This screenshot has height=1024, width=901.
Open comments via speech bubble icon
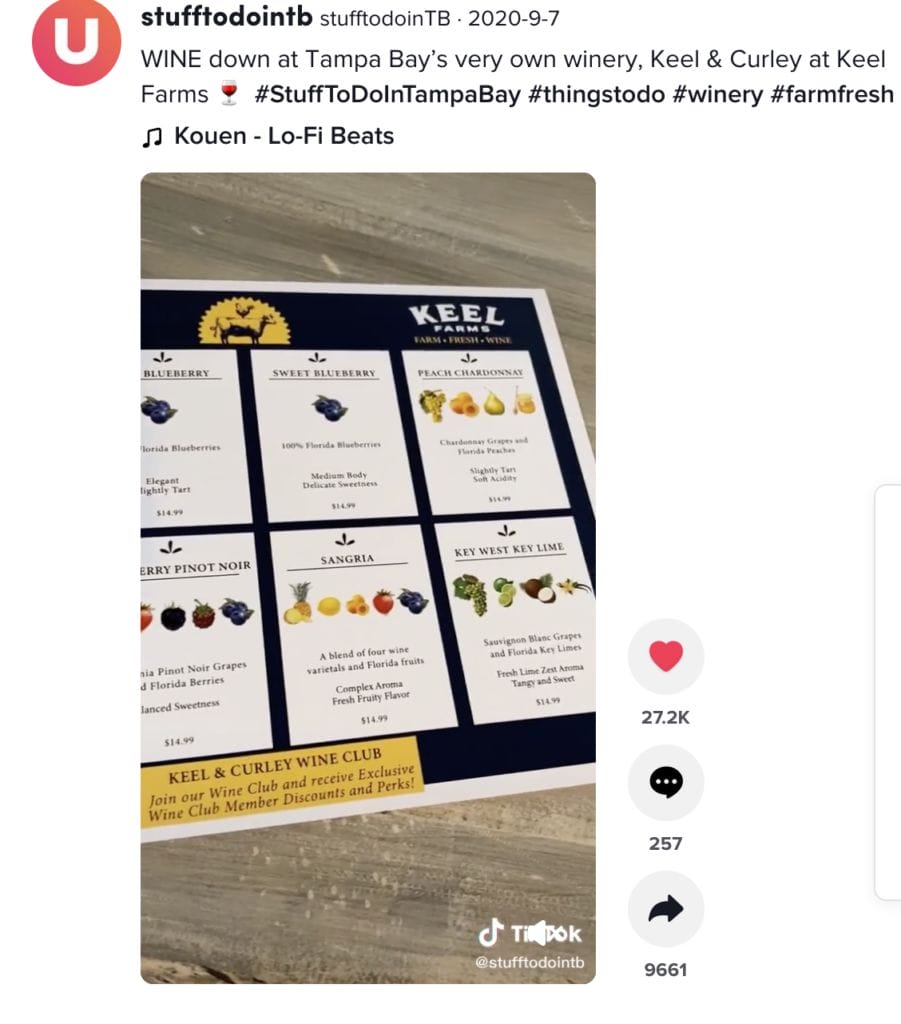pos(665,782)
